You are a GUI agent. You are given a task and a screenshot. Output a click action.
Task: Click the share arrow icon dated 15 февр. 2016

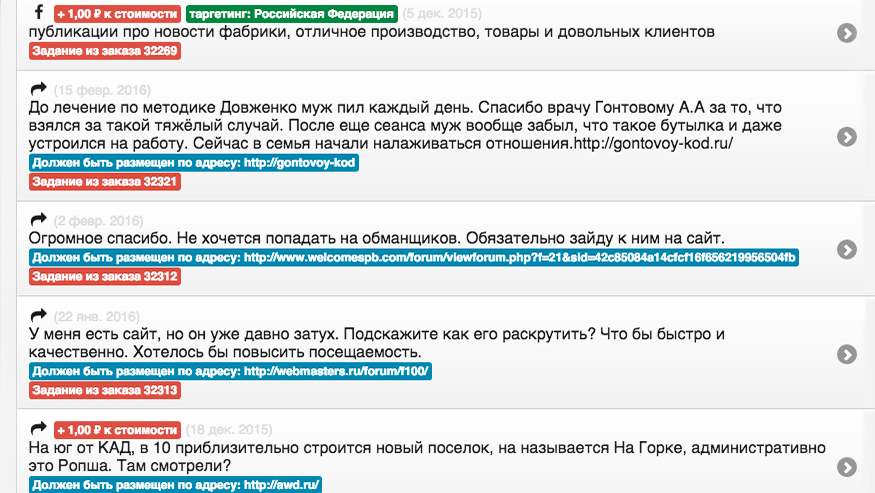tap(39, 88)
